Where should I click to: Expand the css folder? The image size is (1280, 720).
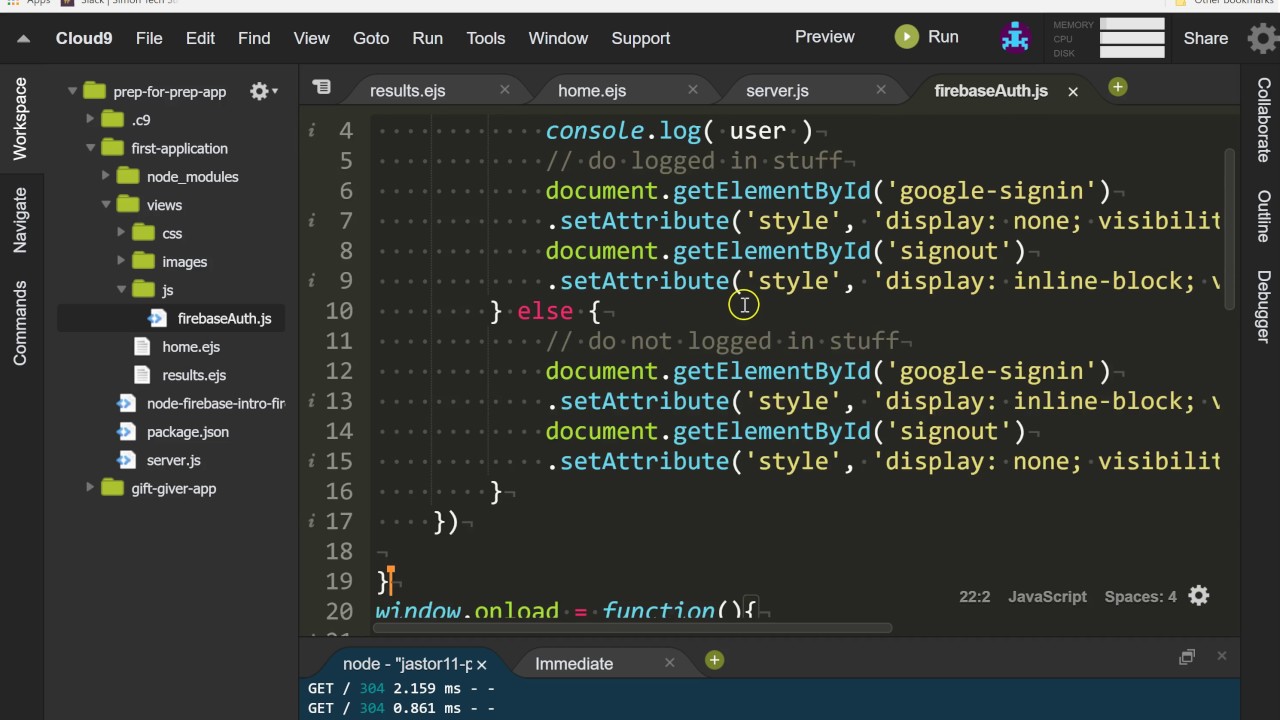point(122,233)
